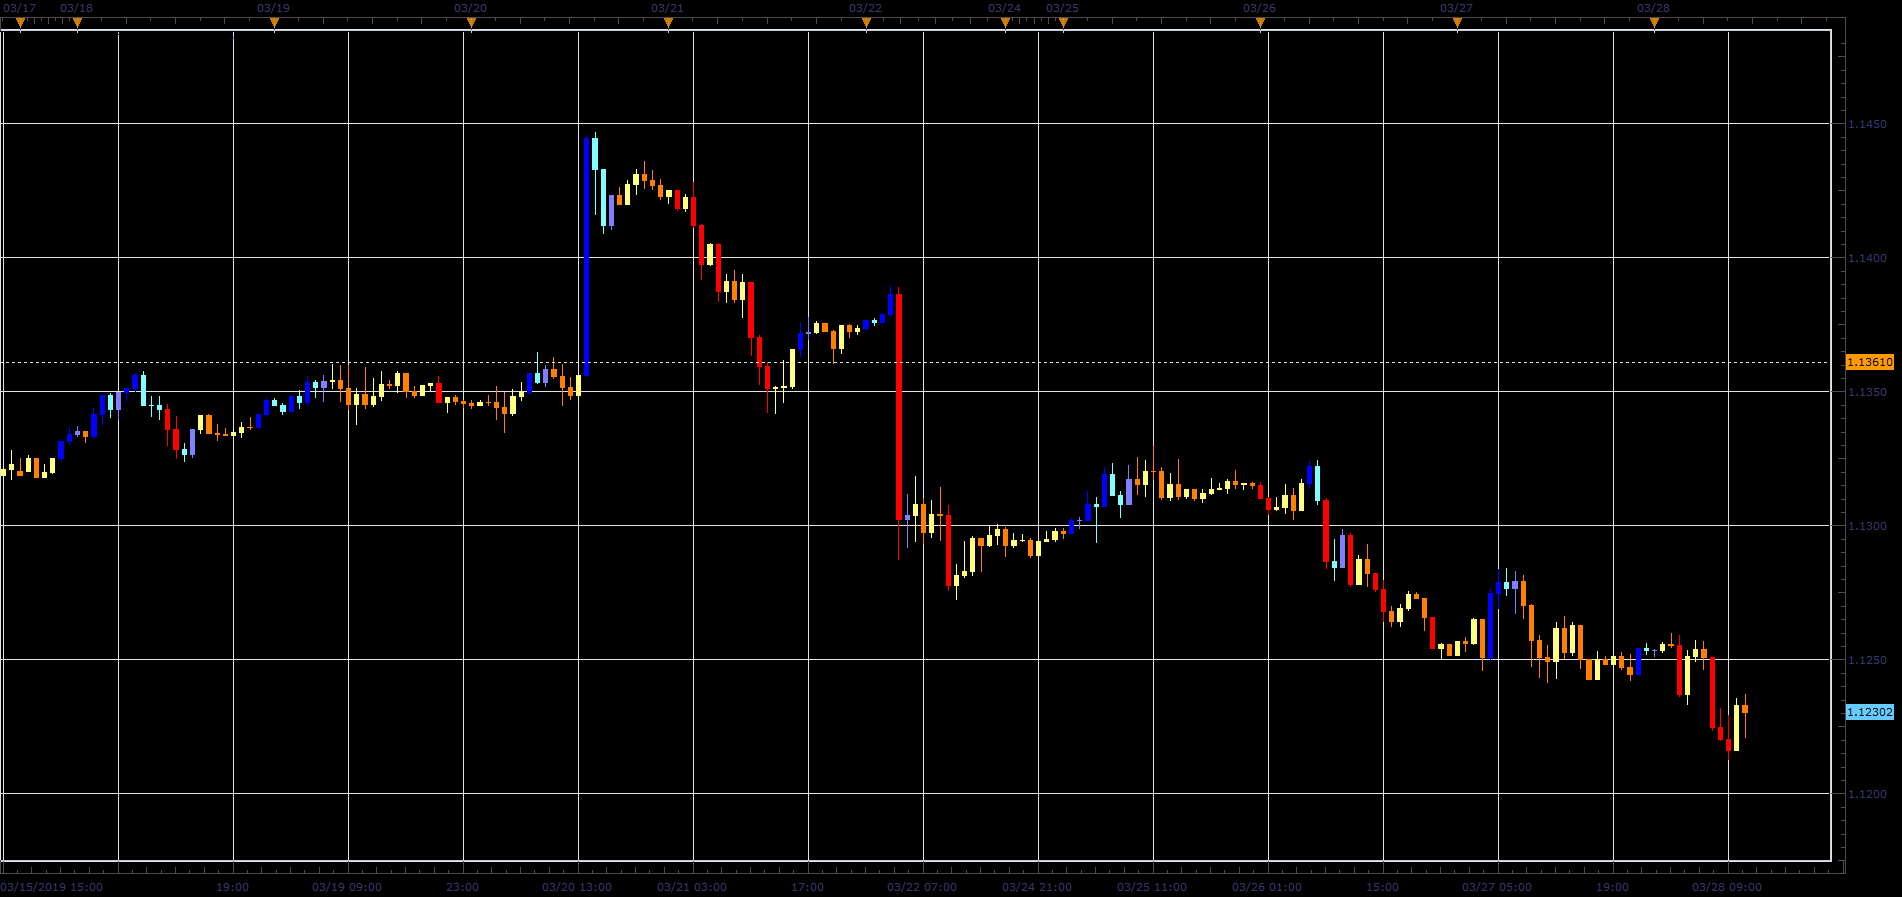
Task: Select the 03/20 day marker on top axis
Action: (471, 23)
